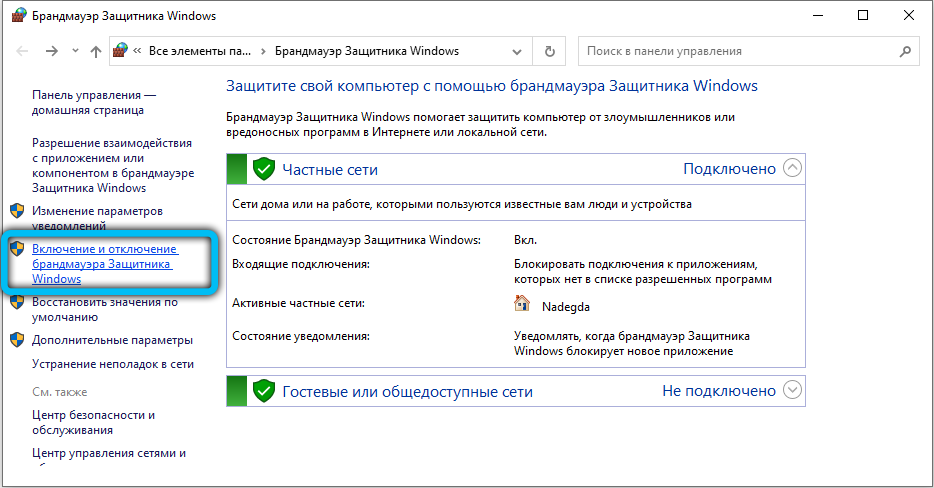934x488 pixels.
Task: Open "Включение и отключение брандмауэра Защитника Windows"
Action: tap(104, 264)
